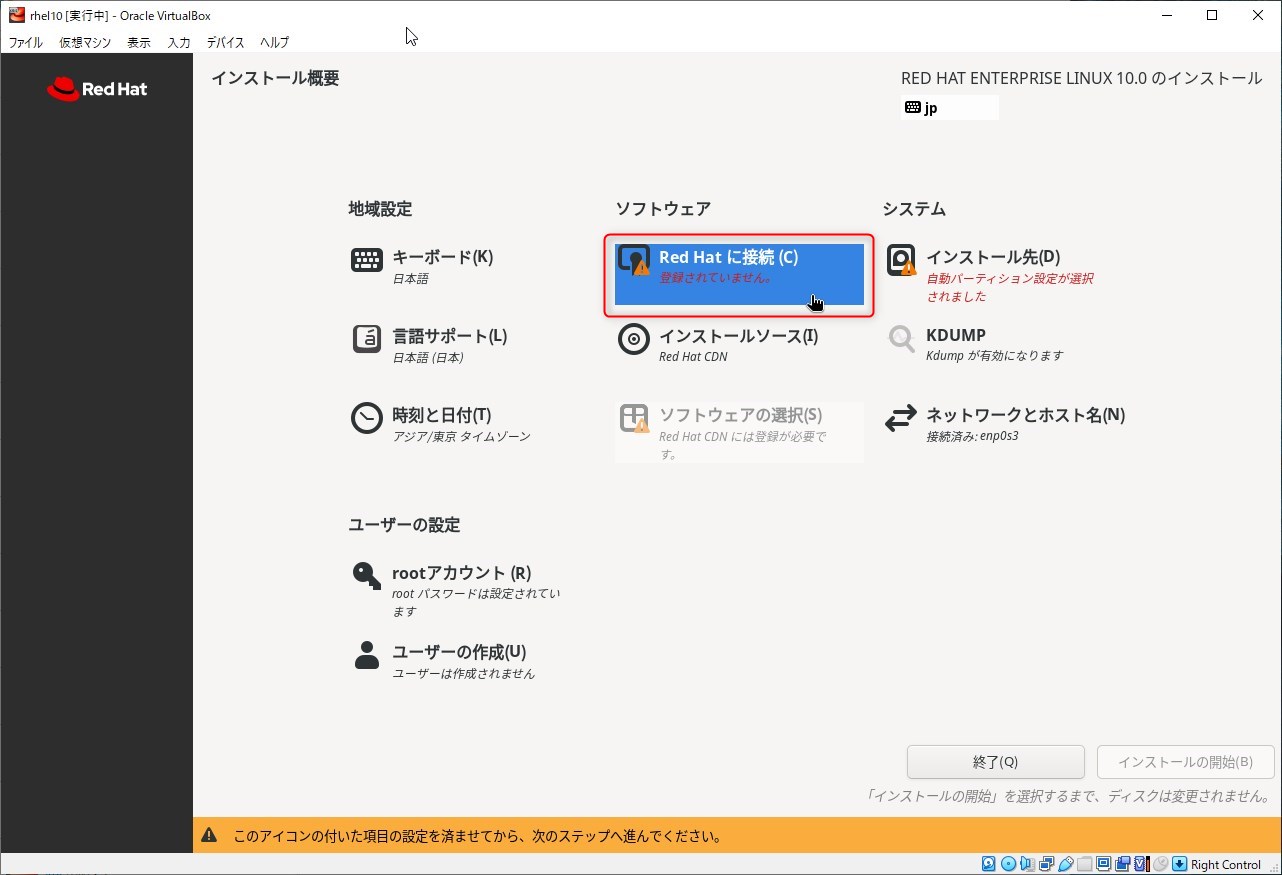This screenshot has width=1282, height=875.
Task: Click the 終了(Q) button
Action: tap(995, 762)
